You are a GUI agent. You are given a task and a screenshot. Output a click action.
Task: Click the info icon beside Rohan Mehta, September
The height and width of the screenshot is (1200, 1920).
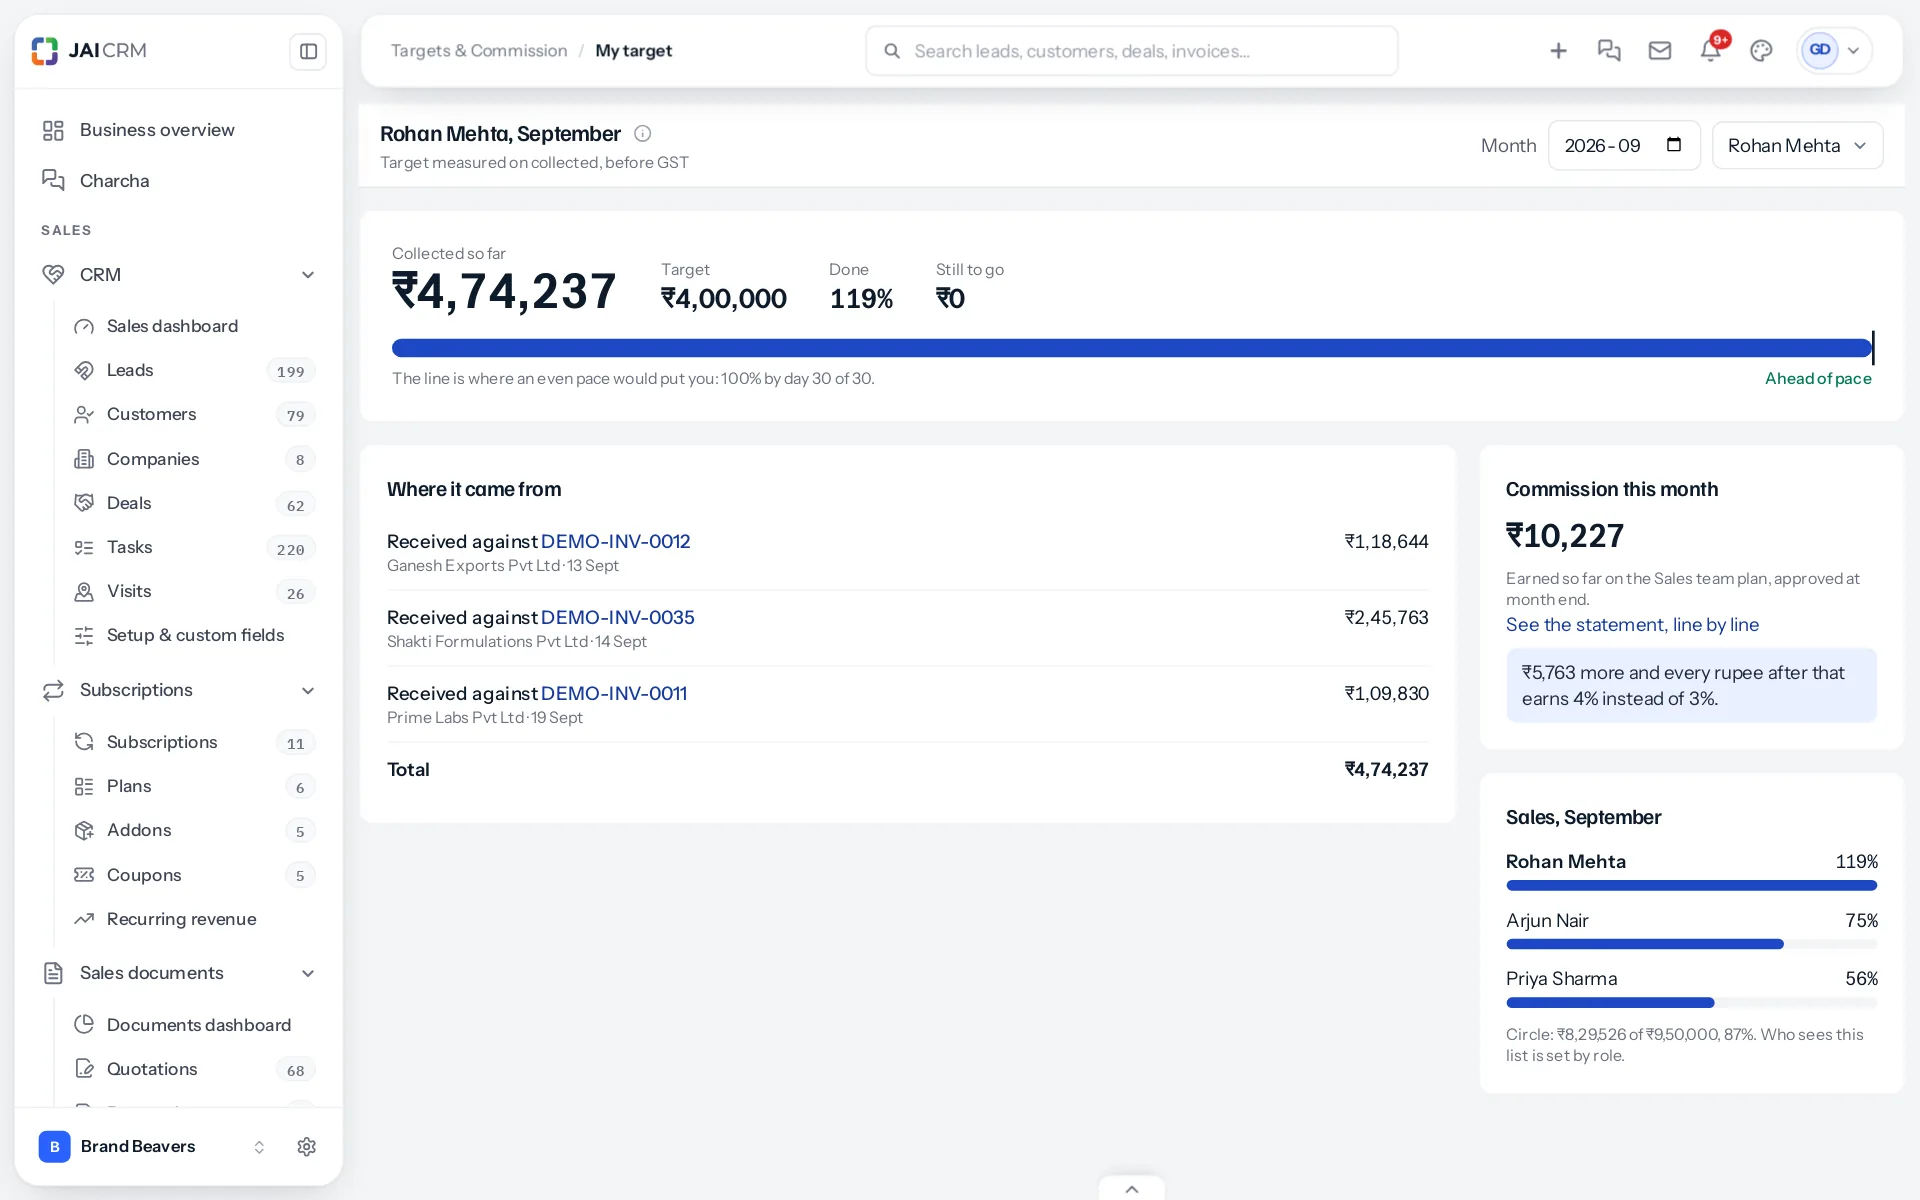(x=643, y=134)
